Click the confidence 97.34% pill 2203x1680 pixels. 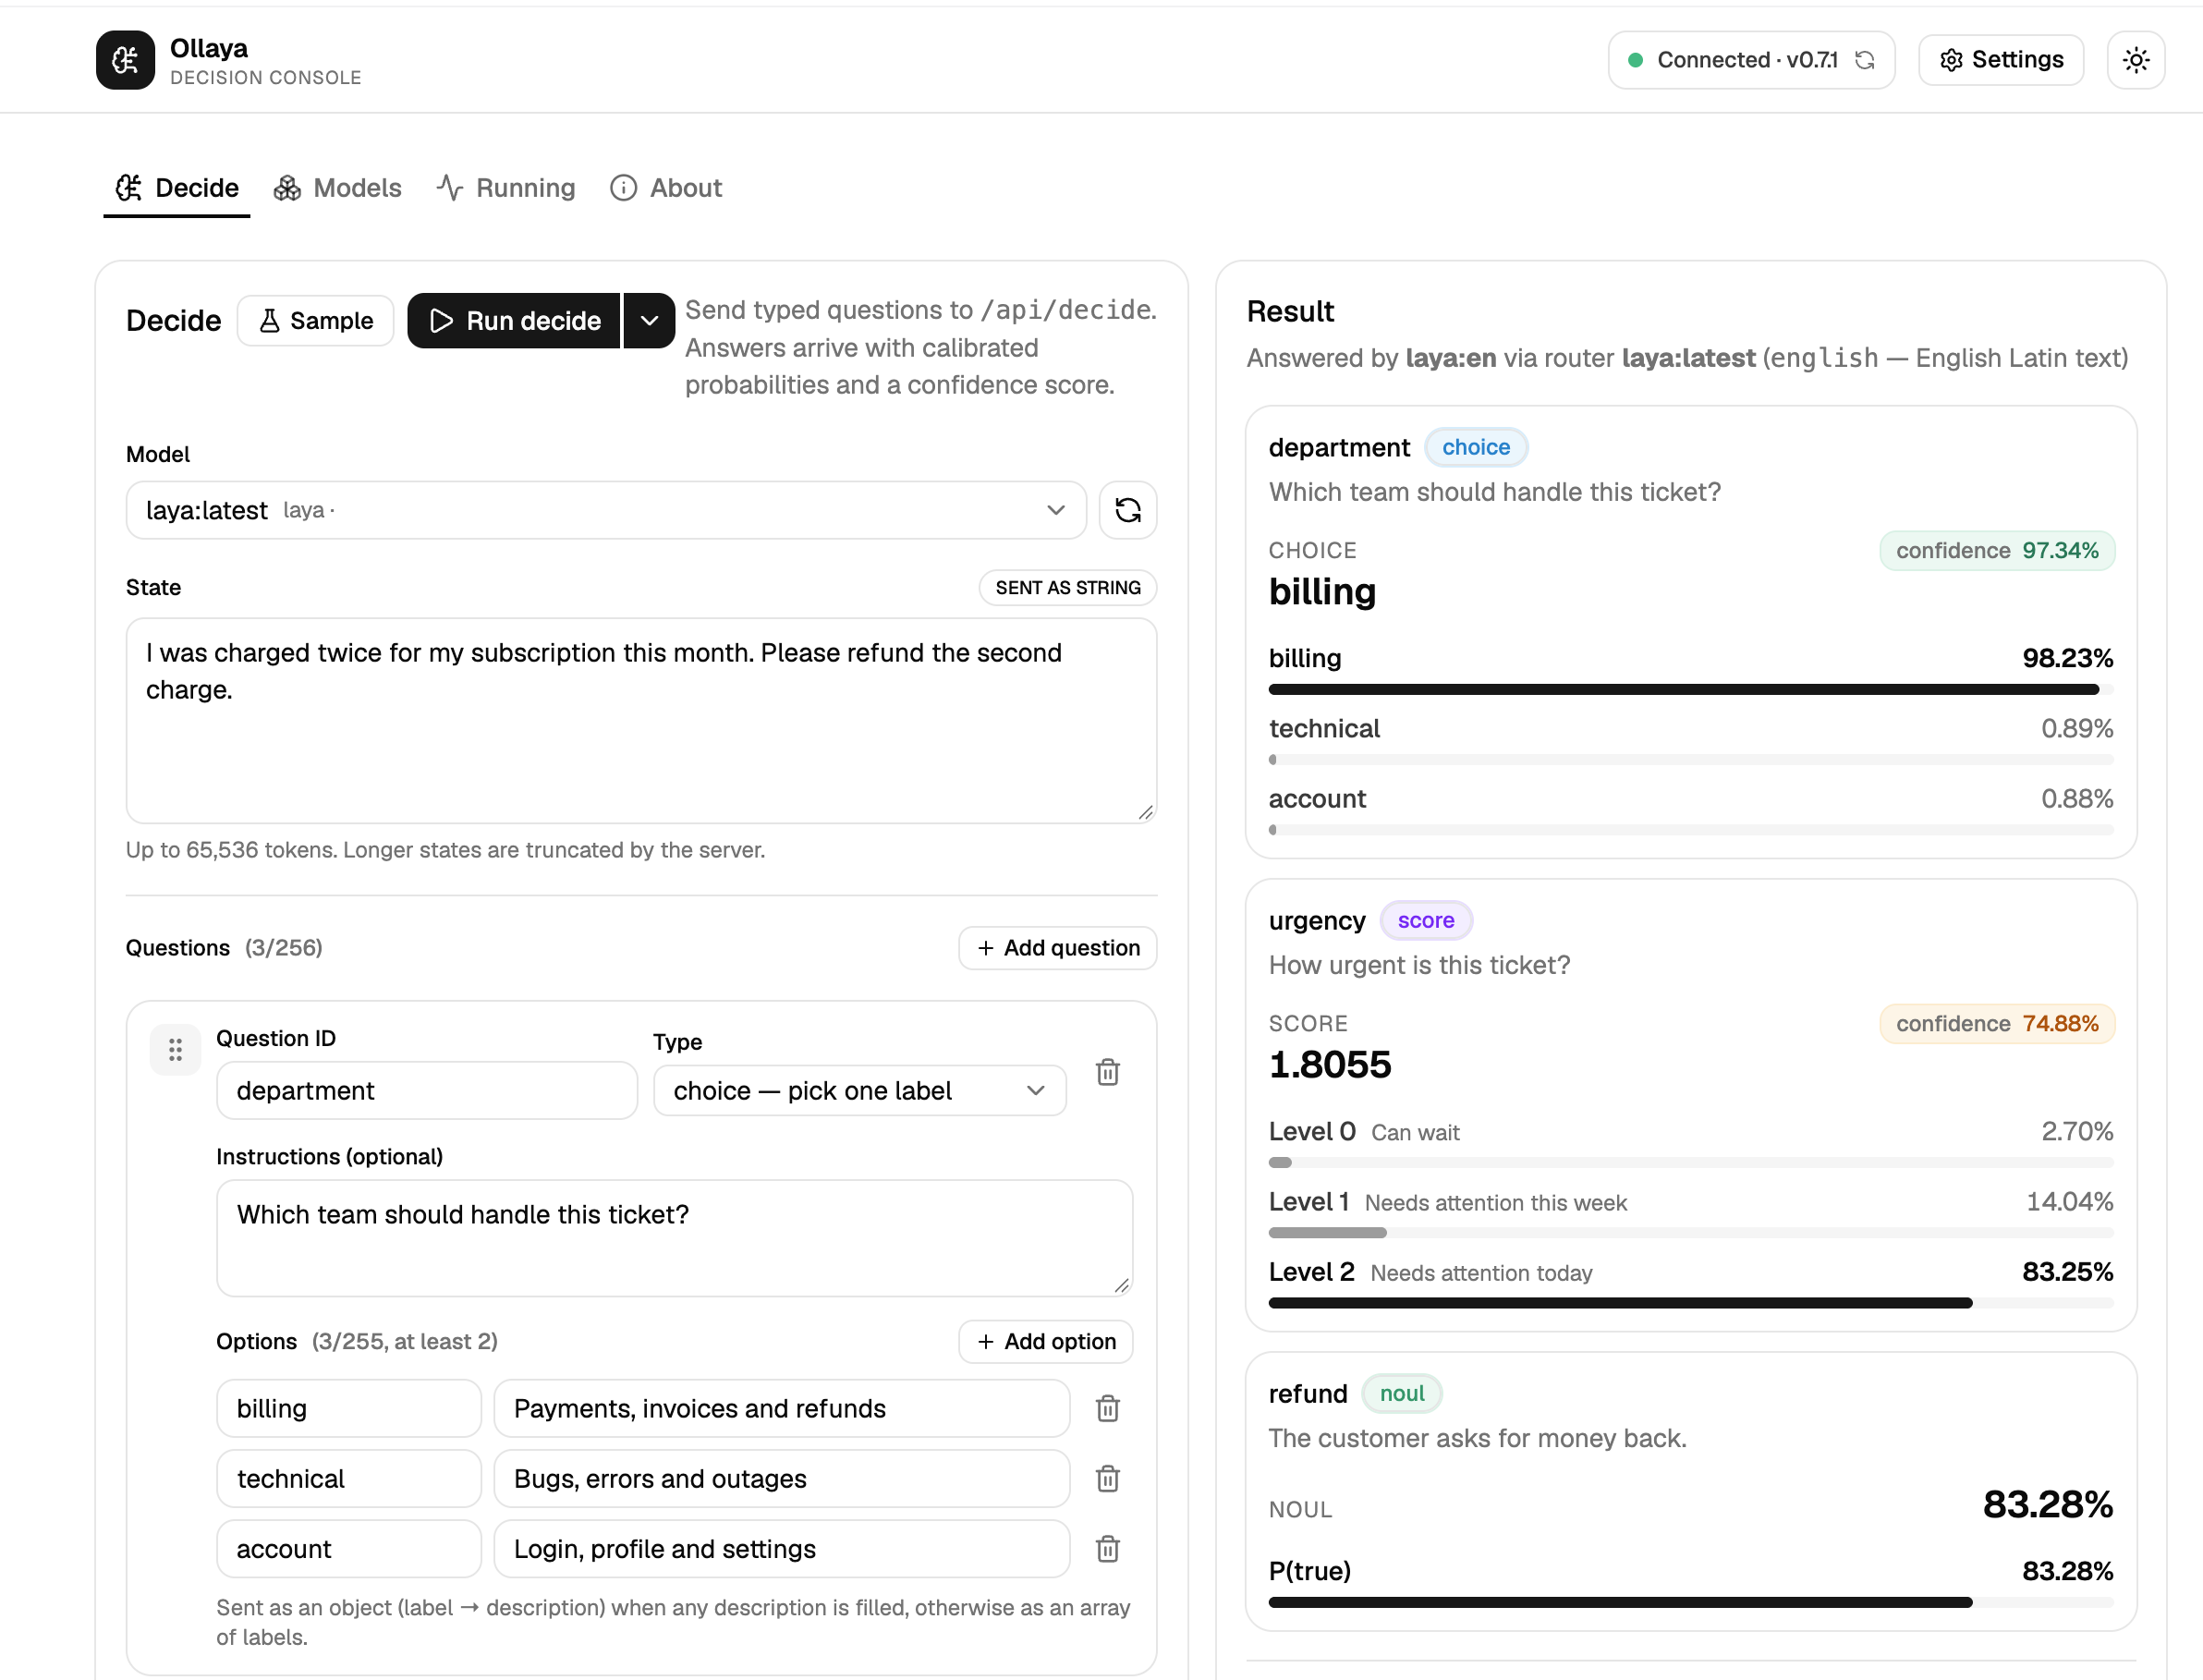click(x=1997, y=551)
